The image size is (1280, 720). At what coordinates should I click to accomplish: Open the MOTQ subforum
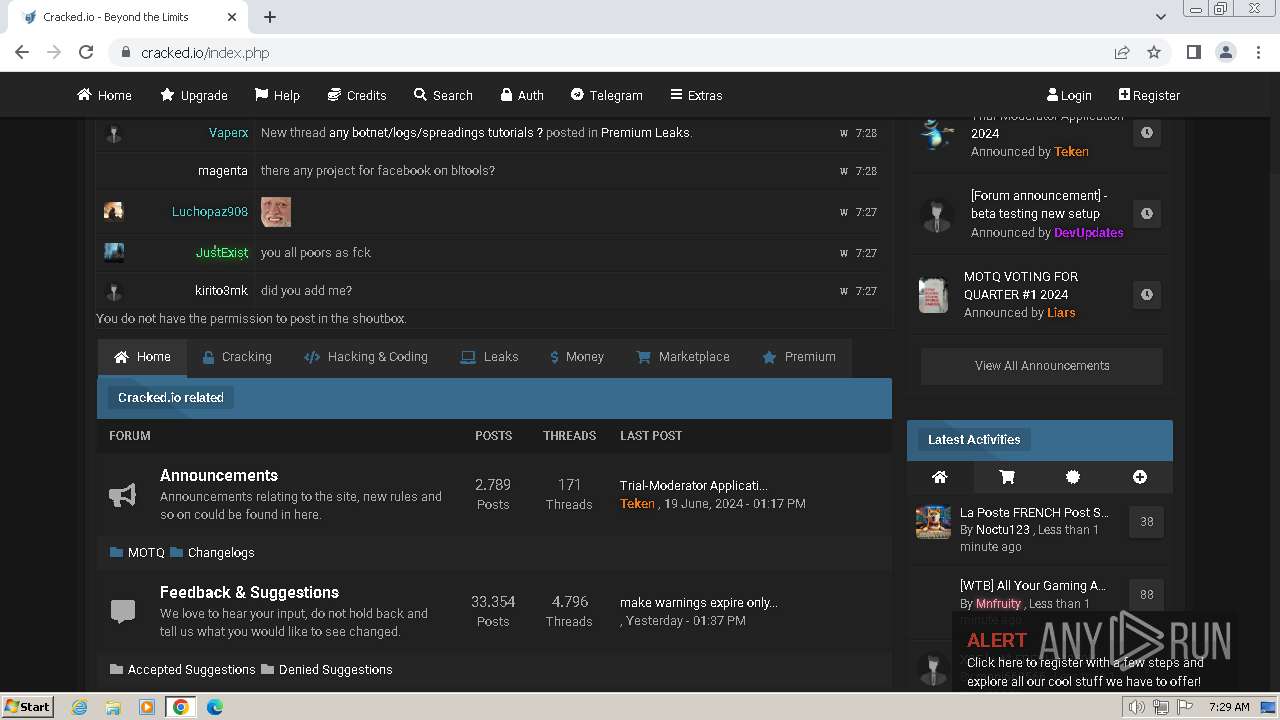pyautogui.click(x=146, y=552)
